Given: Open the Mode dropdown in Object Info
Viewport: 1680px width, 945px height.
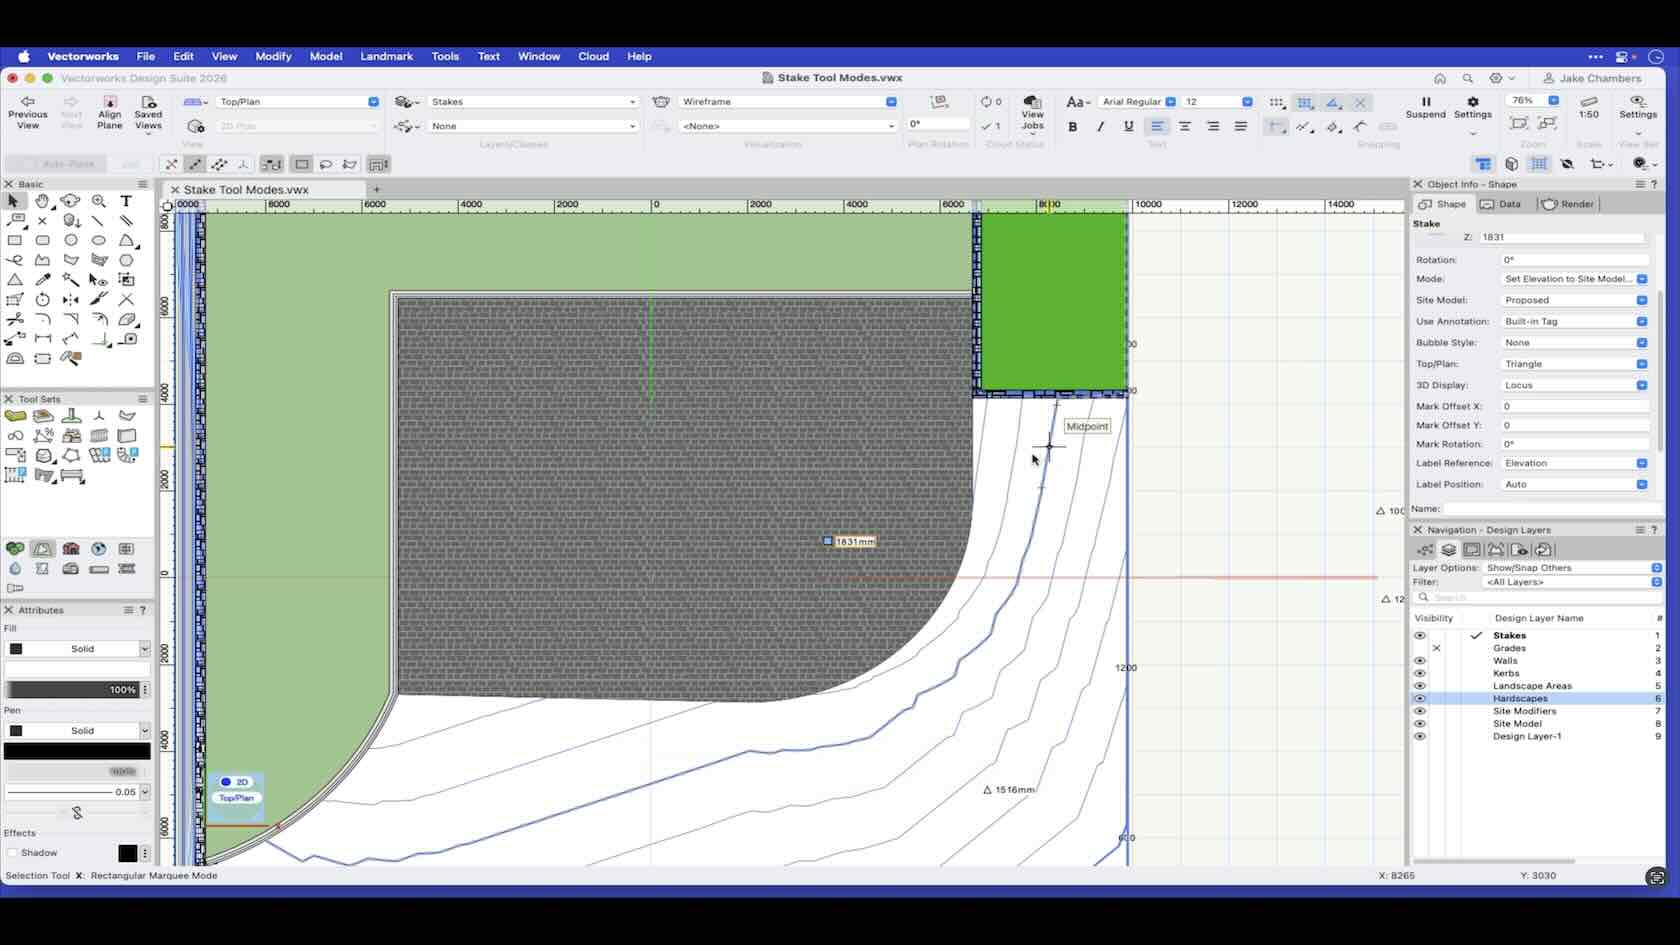Looking at the screenshot, I should (x=1575, y=279).
